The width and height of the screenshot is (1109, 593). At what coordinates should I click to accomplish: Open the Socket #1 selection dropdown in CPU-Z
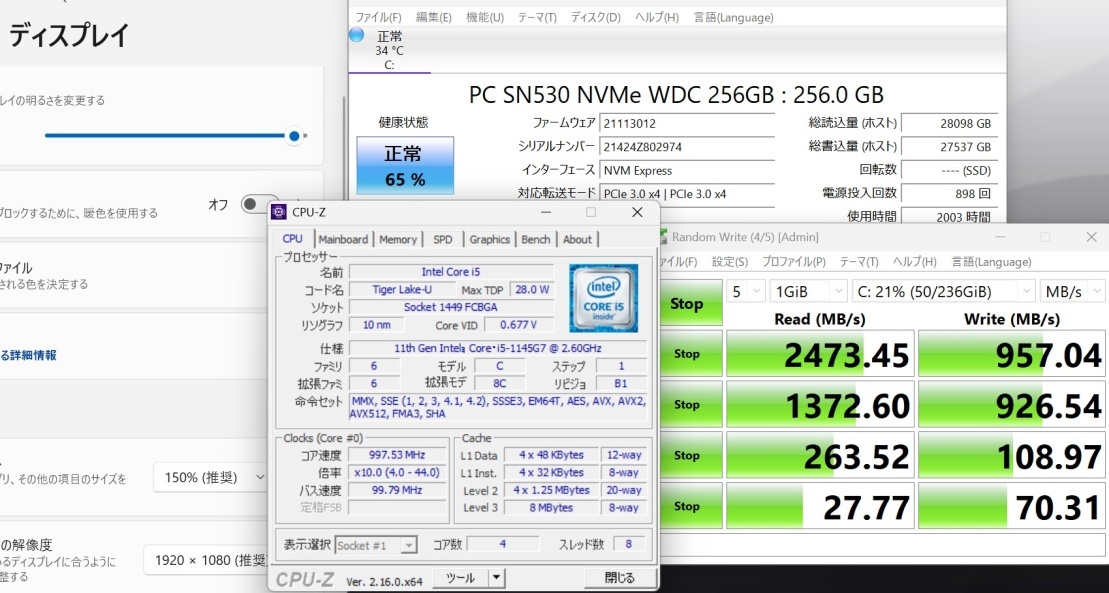[376, 545]
